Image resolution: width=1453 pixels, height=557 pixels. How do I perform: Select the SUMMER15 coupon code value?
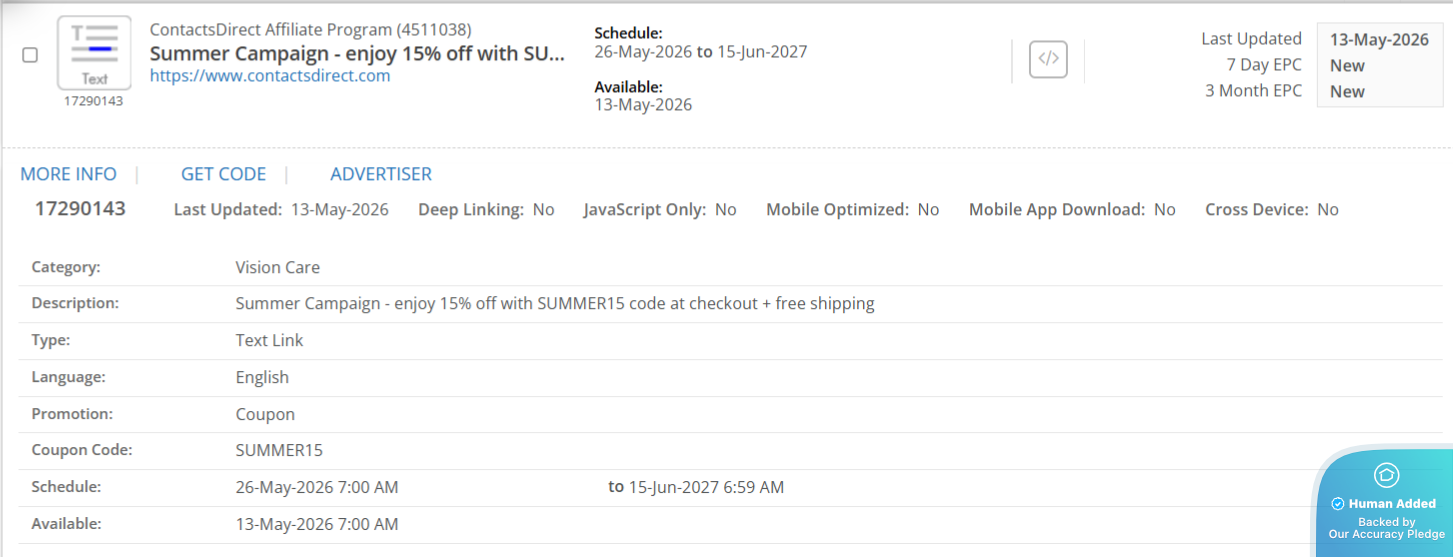pyautogui.click(x=279, y=450)
